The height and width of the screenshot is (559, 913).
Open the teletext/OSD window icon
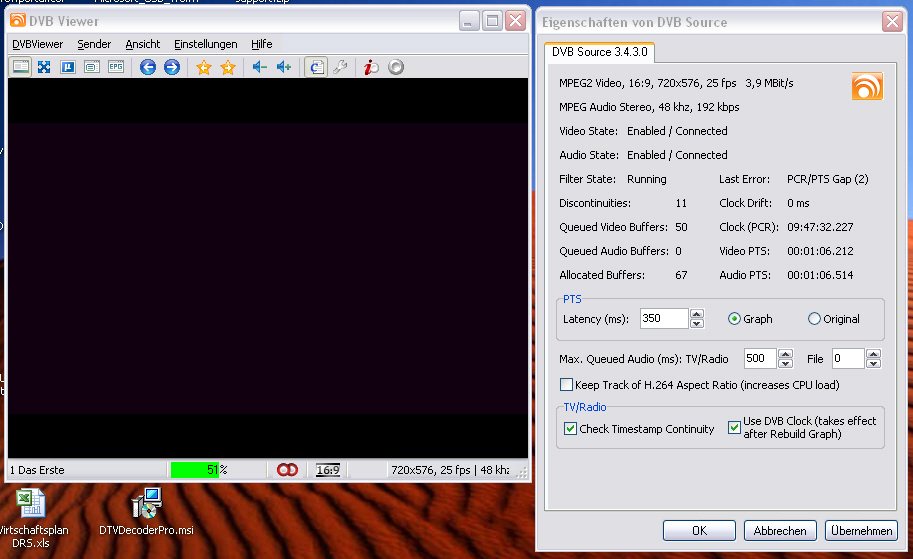pyautogui.click(x=91, y=67)
